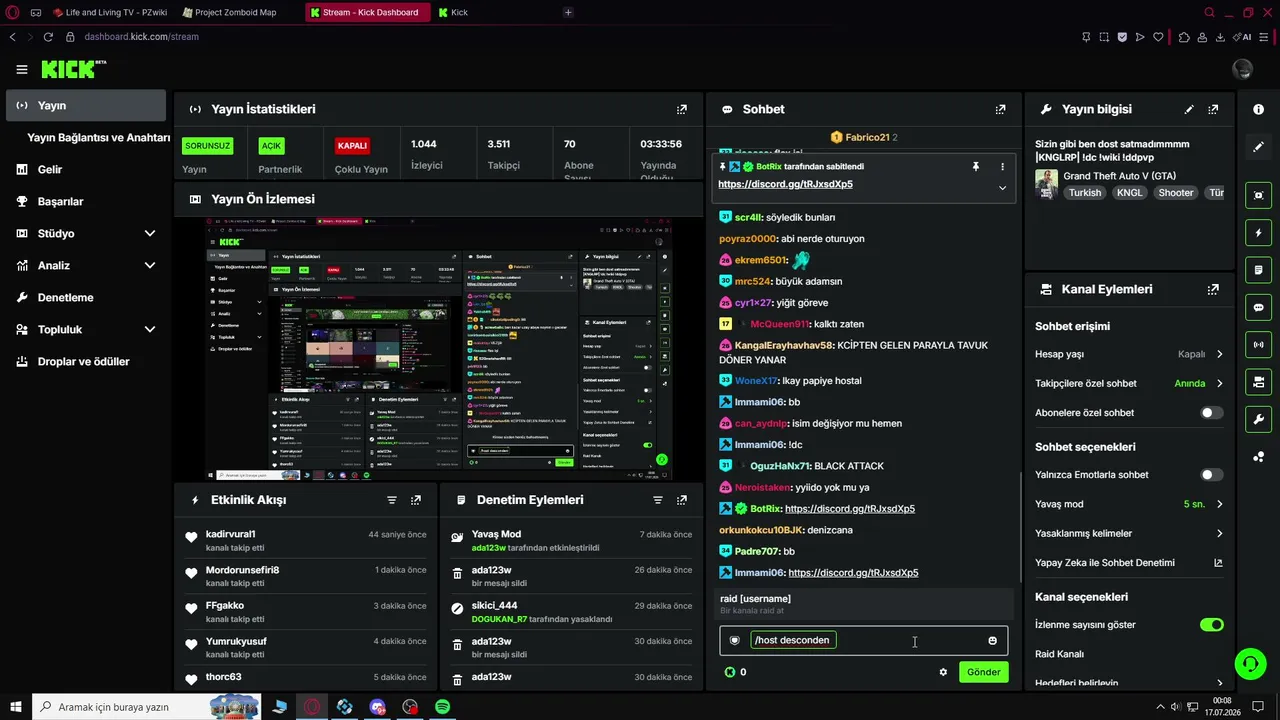Click the three-dots cluster icon in right rail
The width and height of the screenshot is (1280, 720).
point(1258,457)
